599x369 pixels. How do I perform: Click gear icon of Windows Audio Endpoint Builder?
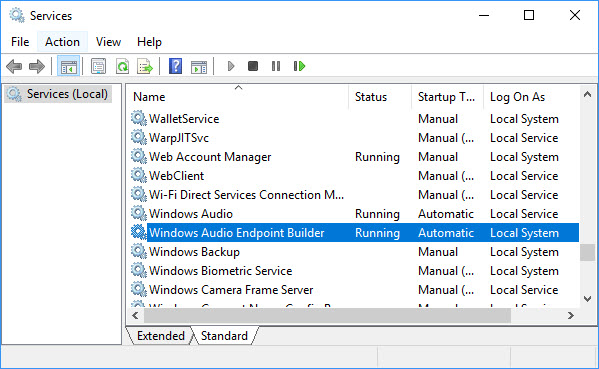pos(139,232)
